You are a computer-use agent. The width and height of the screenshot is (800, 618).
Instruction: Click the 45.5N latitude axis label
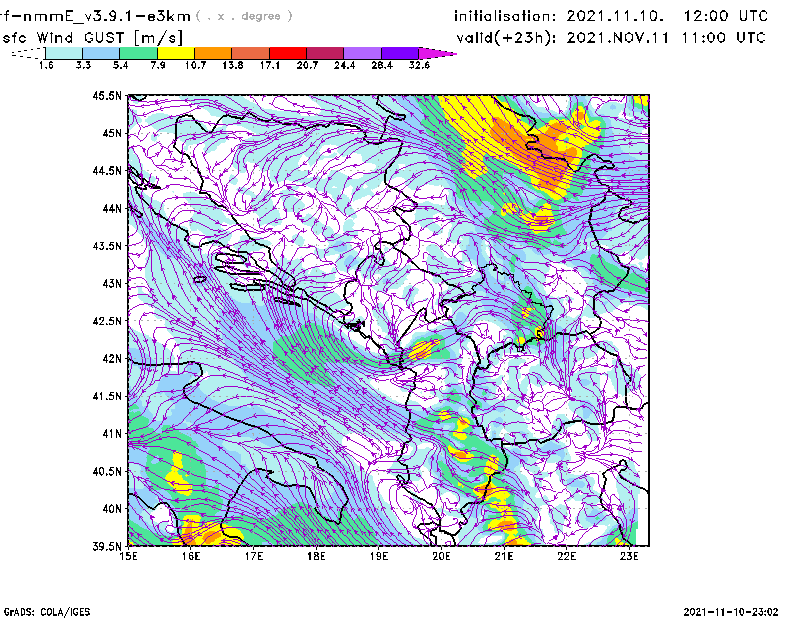point(107,96)
